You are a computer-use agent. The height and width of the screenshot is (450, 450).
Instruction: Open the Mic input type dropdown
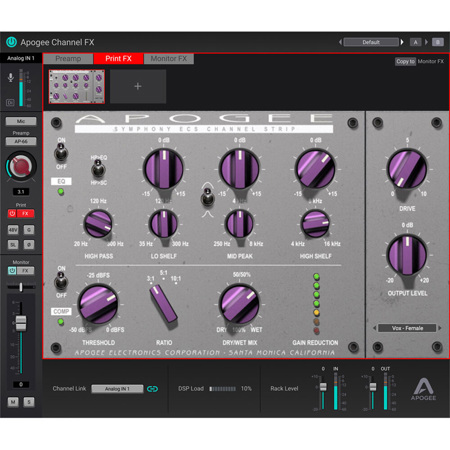click(x=21, y=121)
